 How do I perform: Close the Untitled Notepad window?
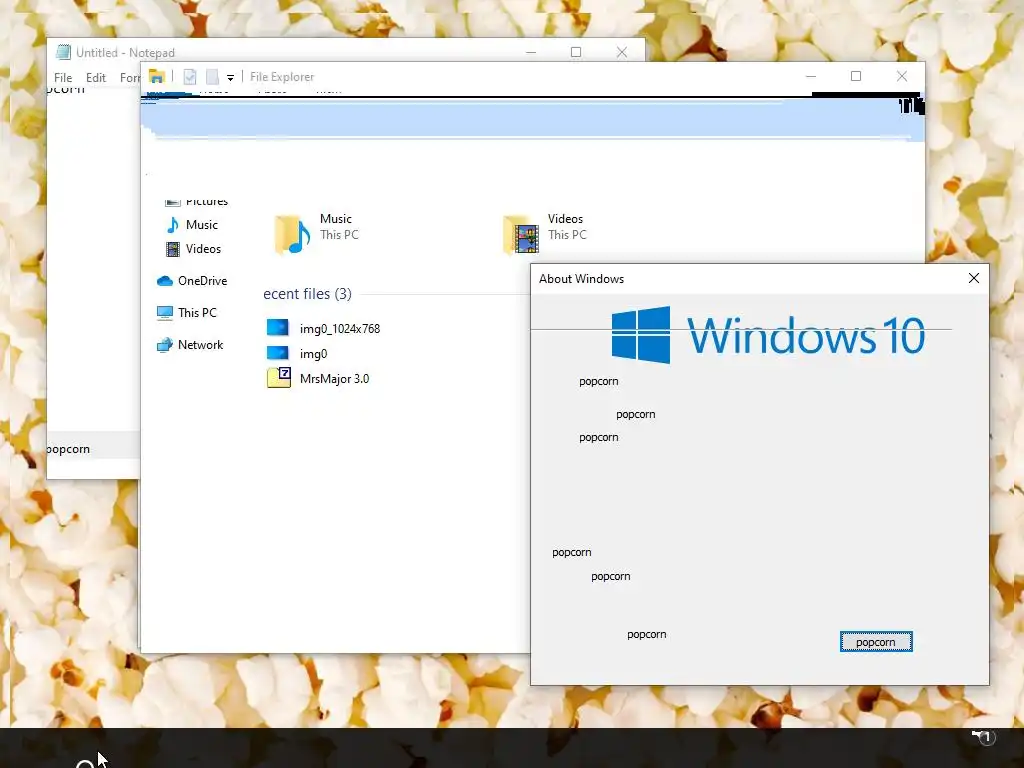(x=622, y=52)
